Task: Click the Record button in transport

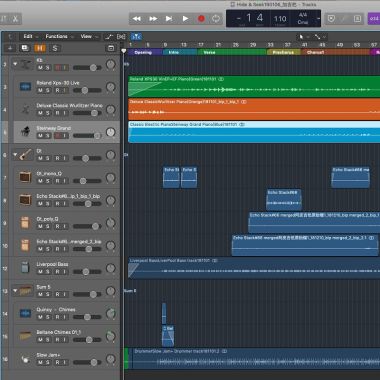Action: (201, 19)
